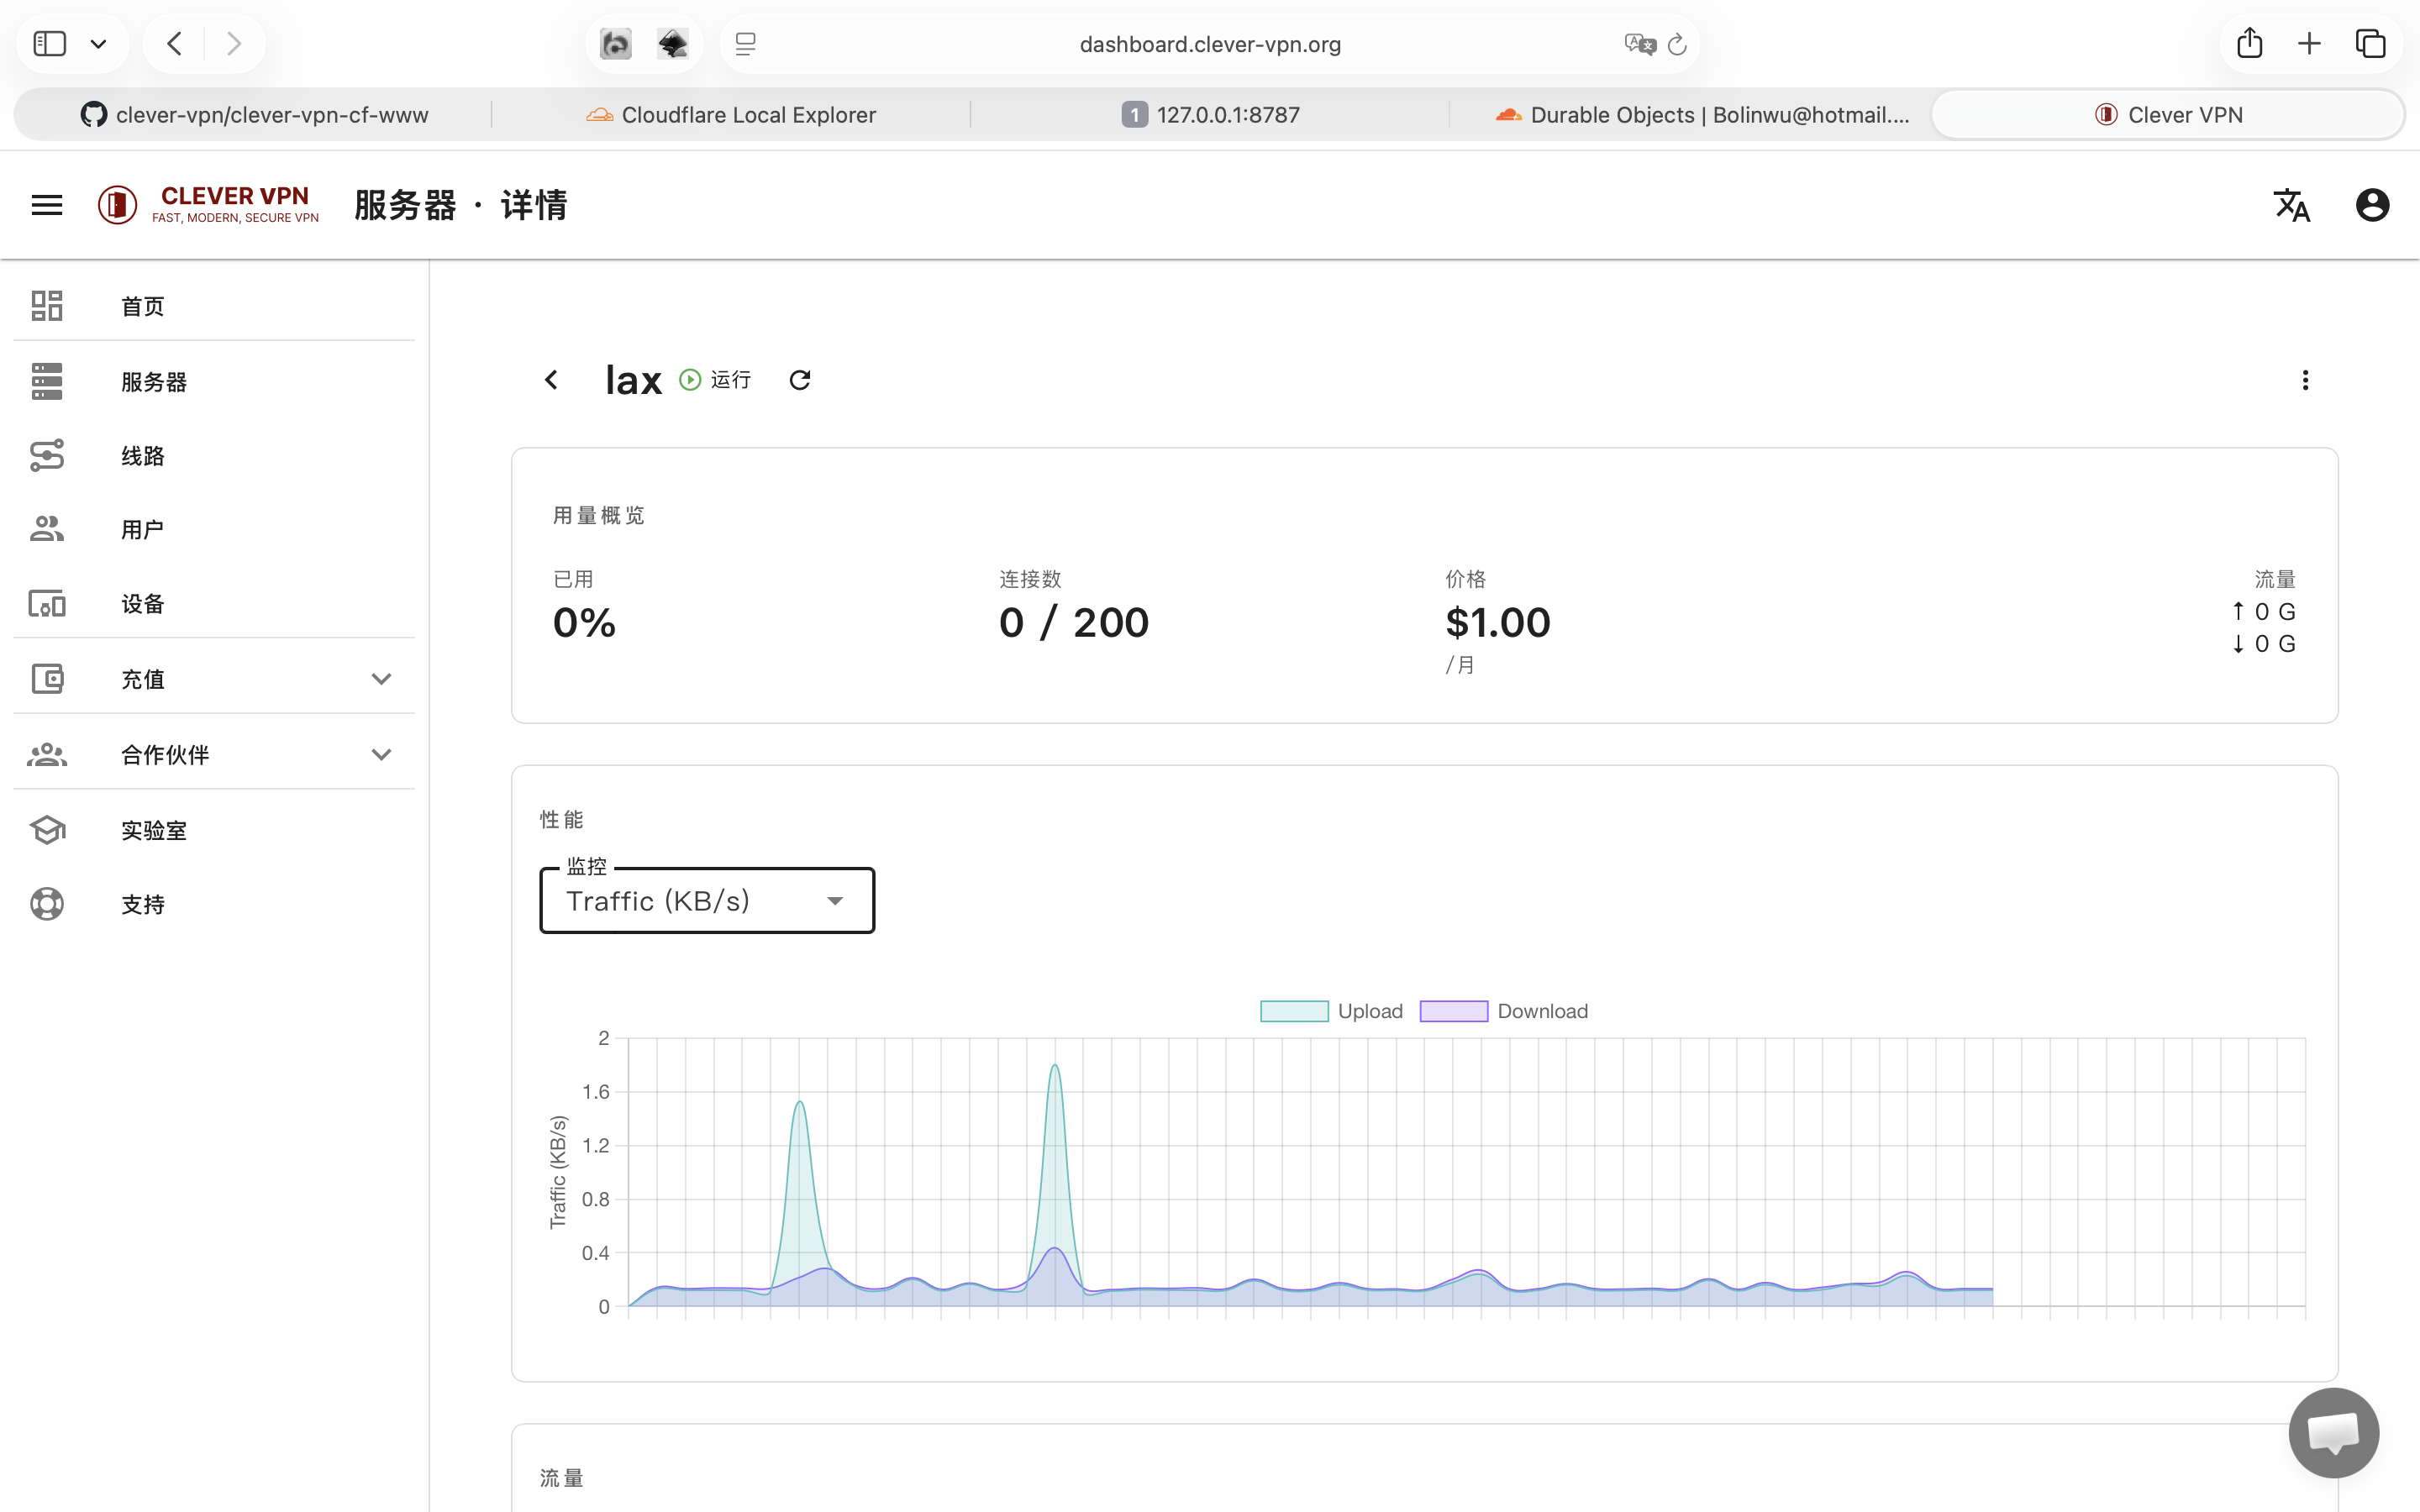Click the Safari translate page icon
Image resolution: width=2420 pixels, height=1512 pixels.
point(1639,44)
